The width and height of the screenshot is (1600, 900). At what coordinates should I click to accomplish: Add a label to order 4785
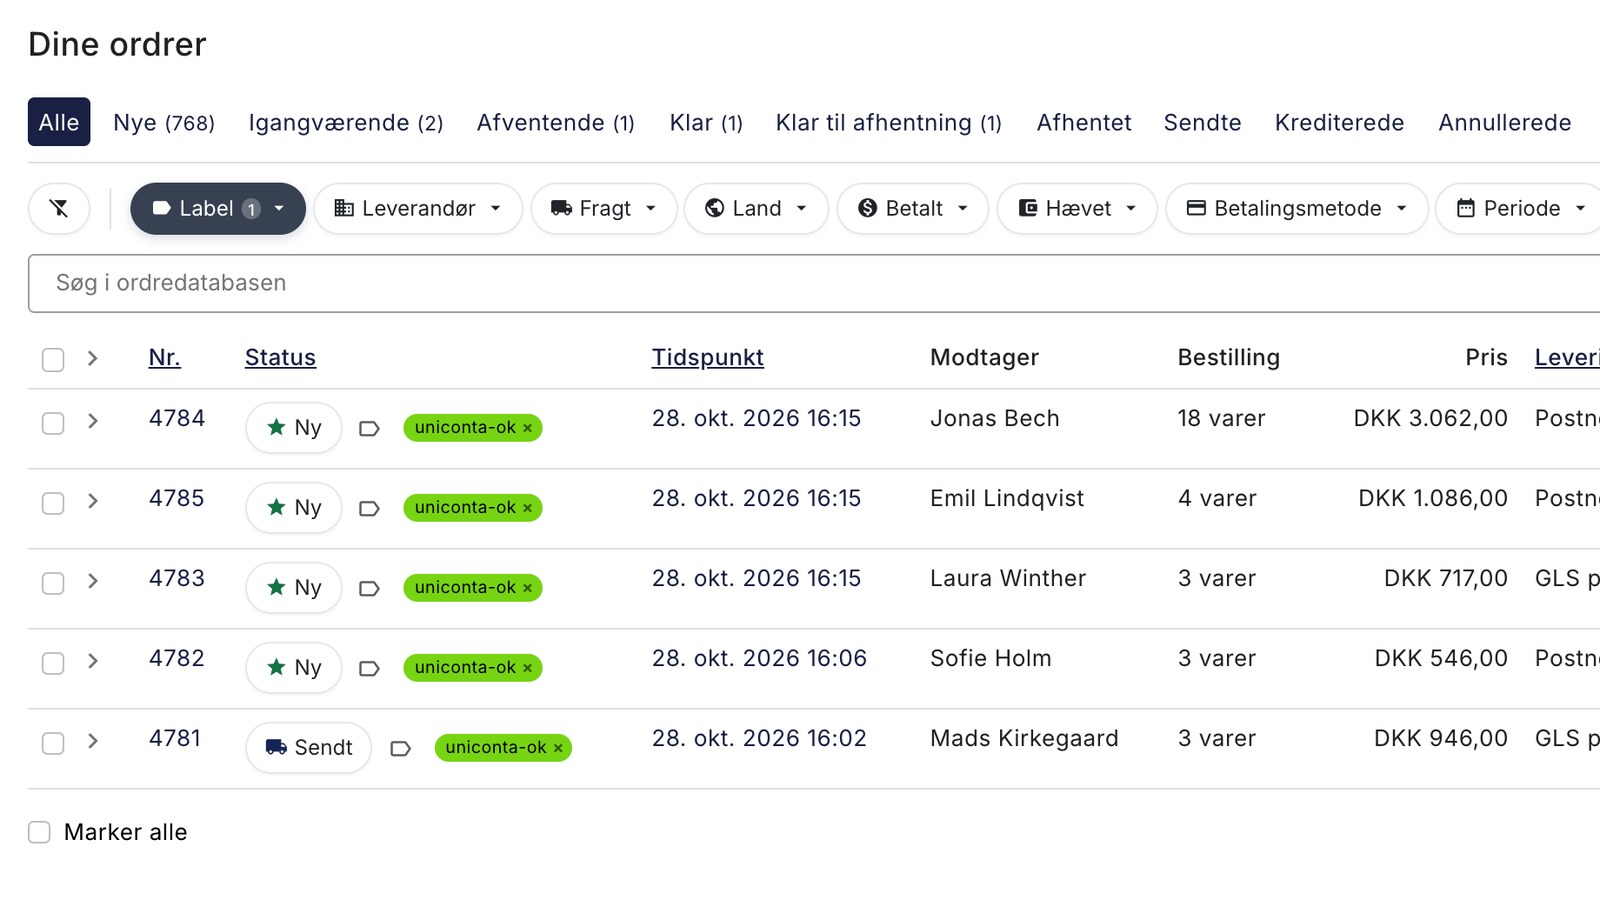369,508
